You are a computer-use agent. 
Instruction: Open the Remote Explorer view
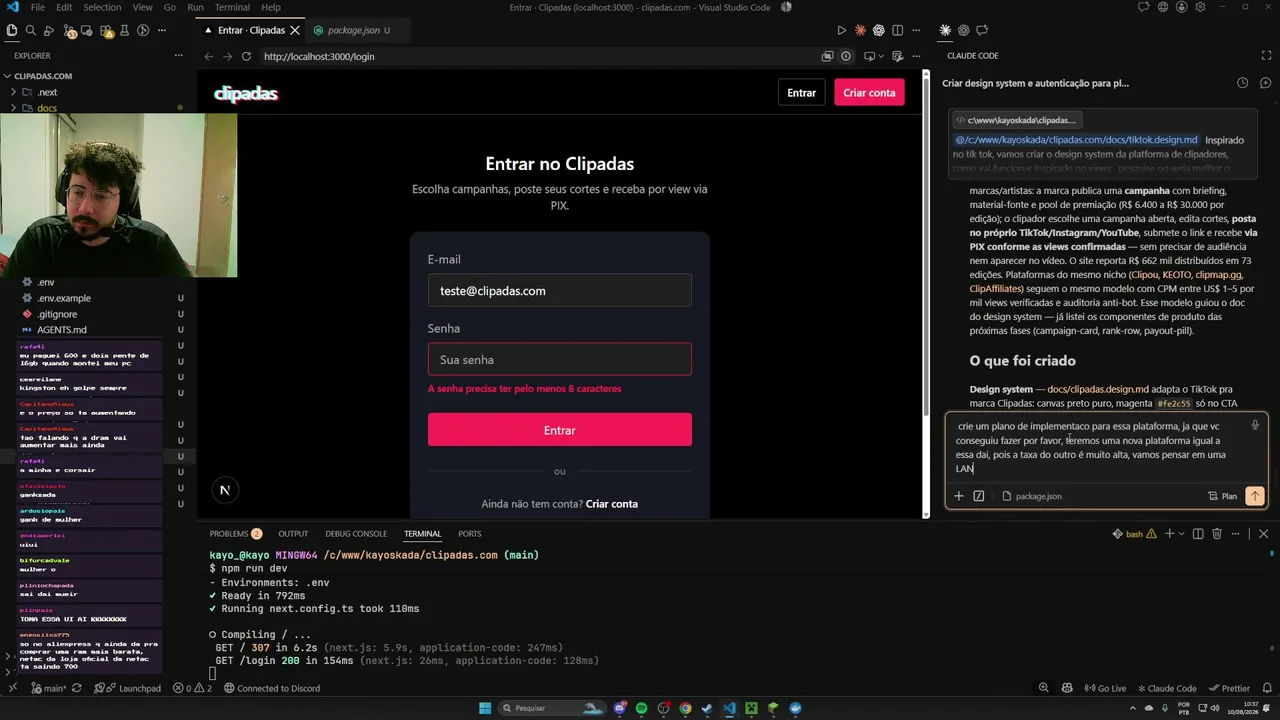(x=88, y=31)
